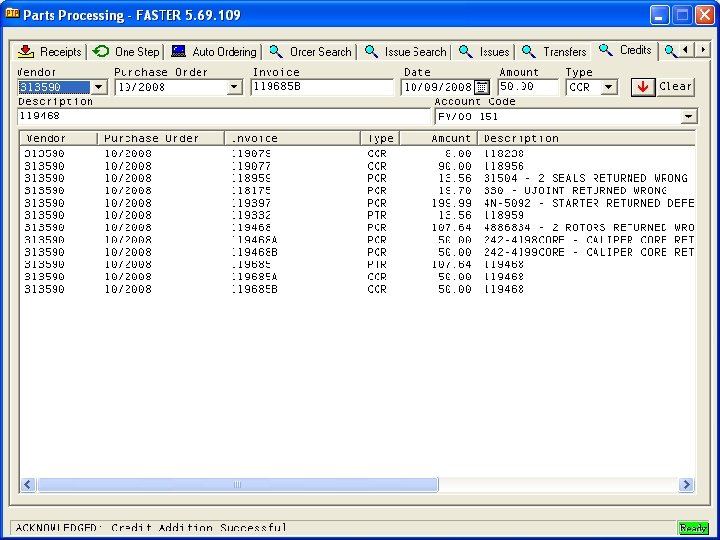This screenshot has width=720, height=540.
Task: Sort by the Vendor column header
Action: pyautogui.click(x=58, y=138)
